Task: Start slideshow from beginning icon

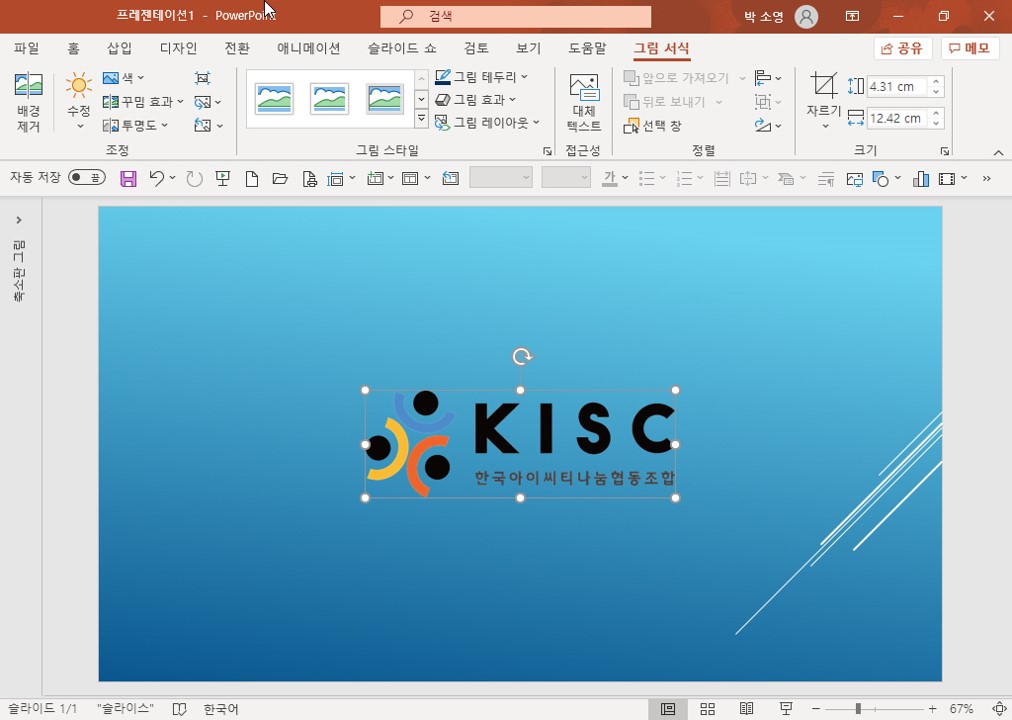Action: [x=223, y=179]
